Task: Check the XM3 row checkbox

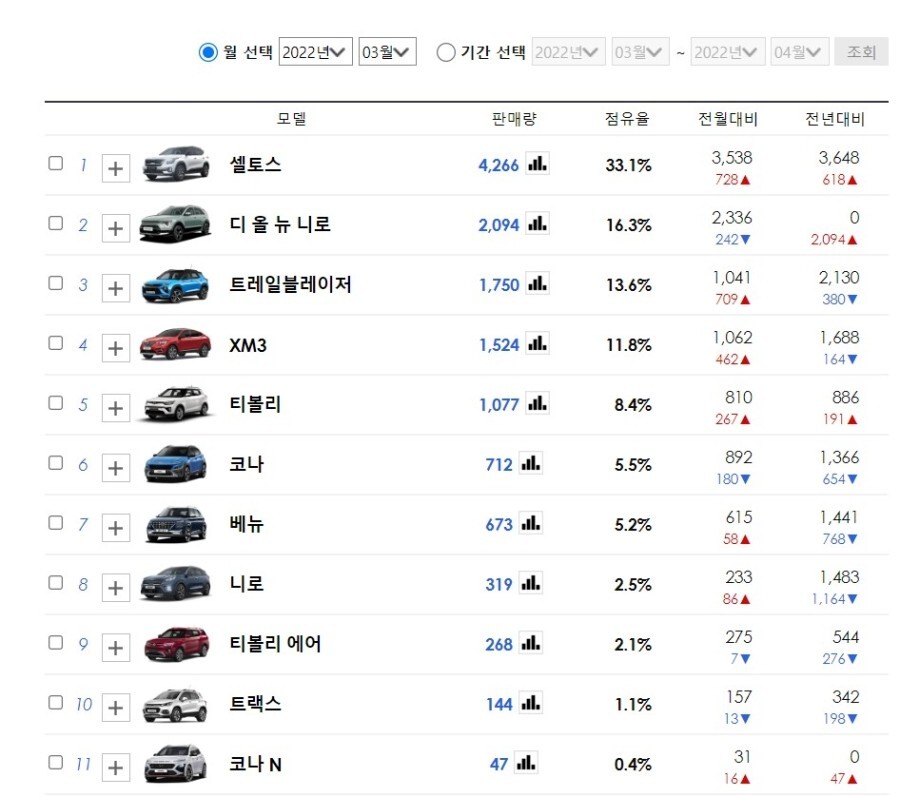Action: (56, 343)
